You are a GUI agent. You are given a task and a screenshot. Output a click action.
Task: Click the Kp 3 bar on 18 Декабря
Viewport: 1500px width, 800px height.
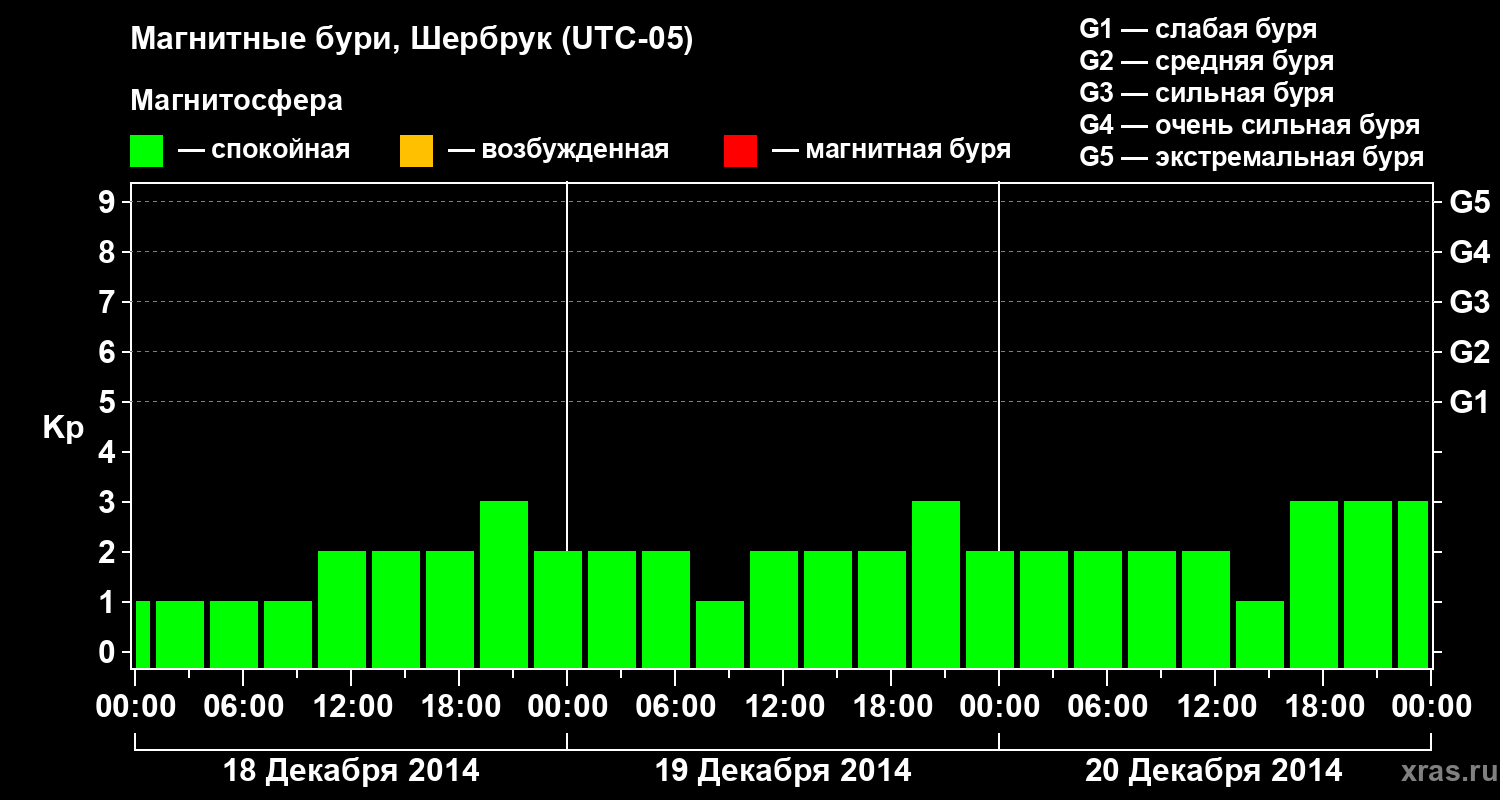point(504,584)
